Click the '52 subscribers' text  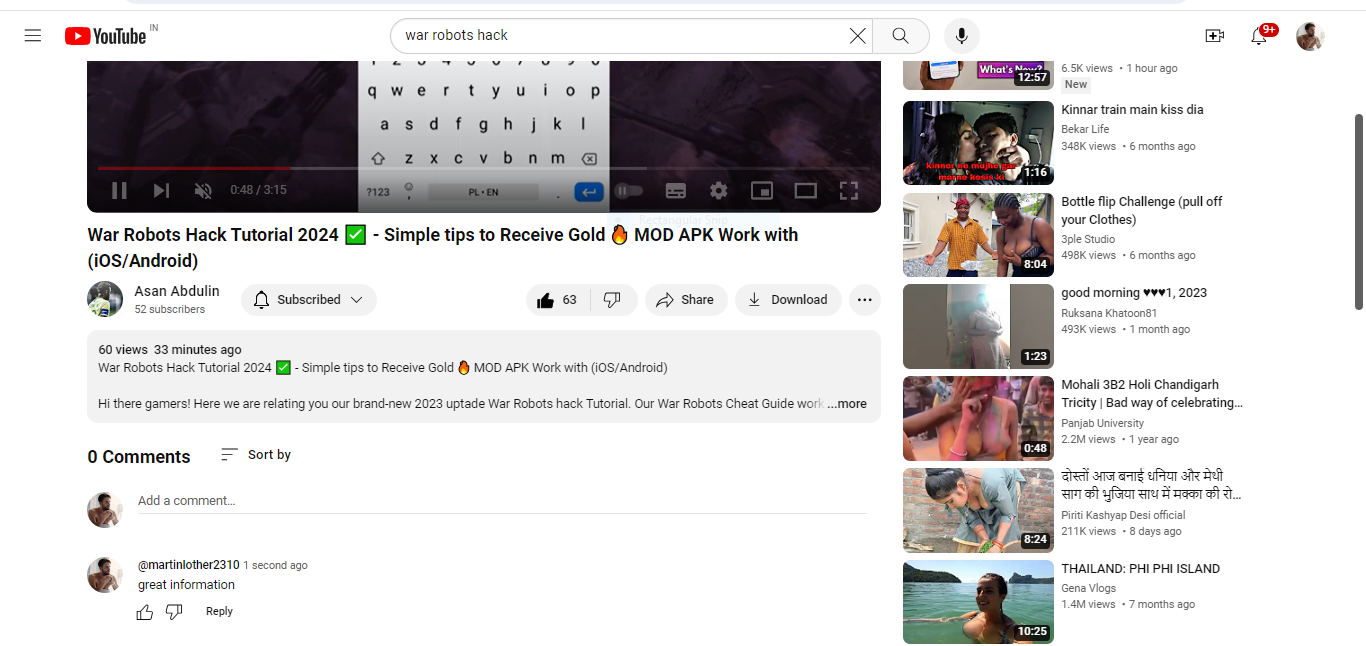pyautogui.click(x=170, y=310)
